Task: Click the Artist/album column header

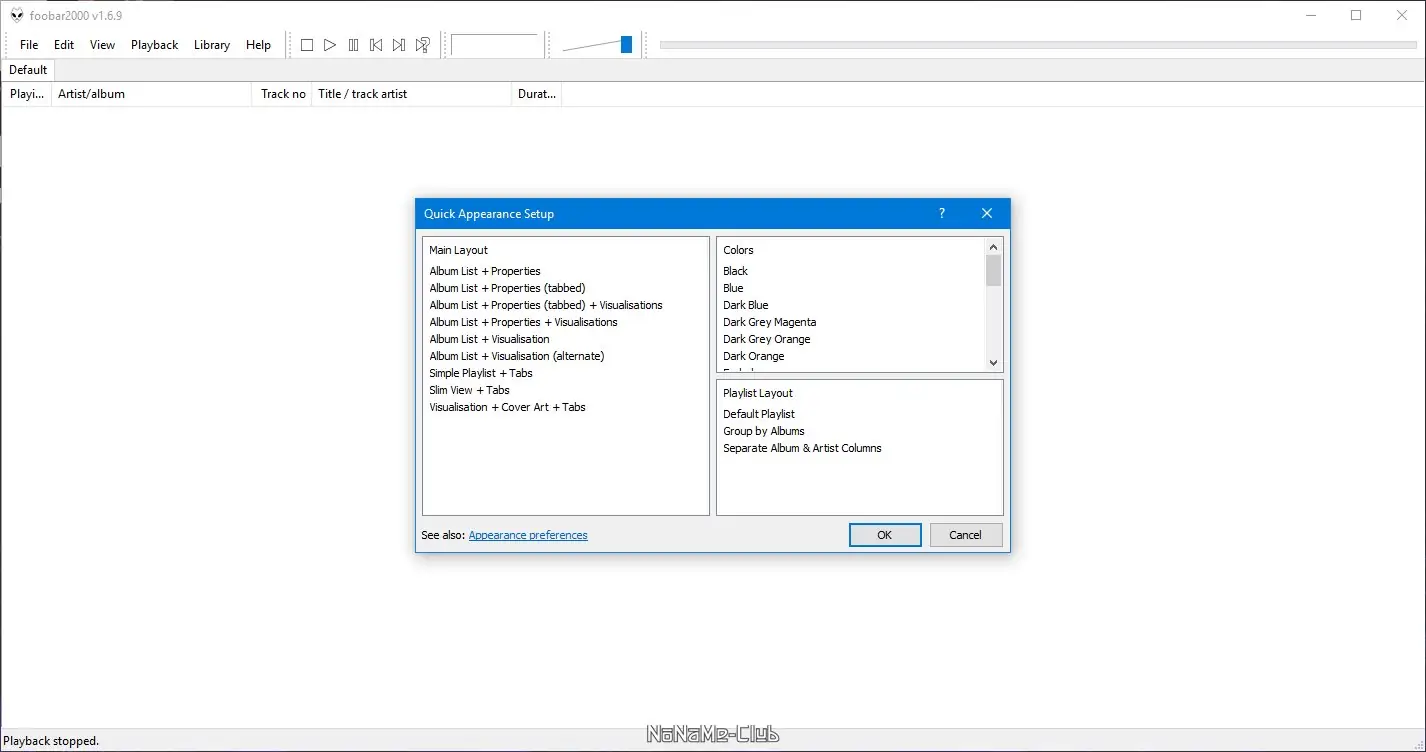Action: coord(152,94)
